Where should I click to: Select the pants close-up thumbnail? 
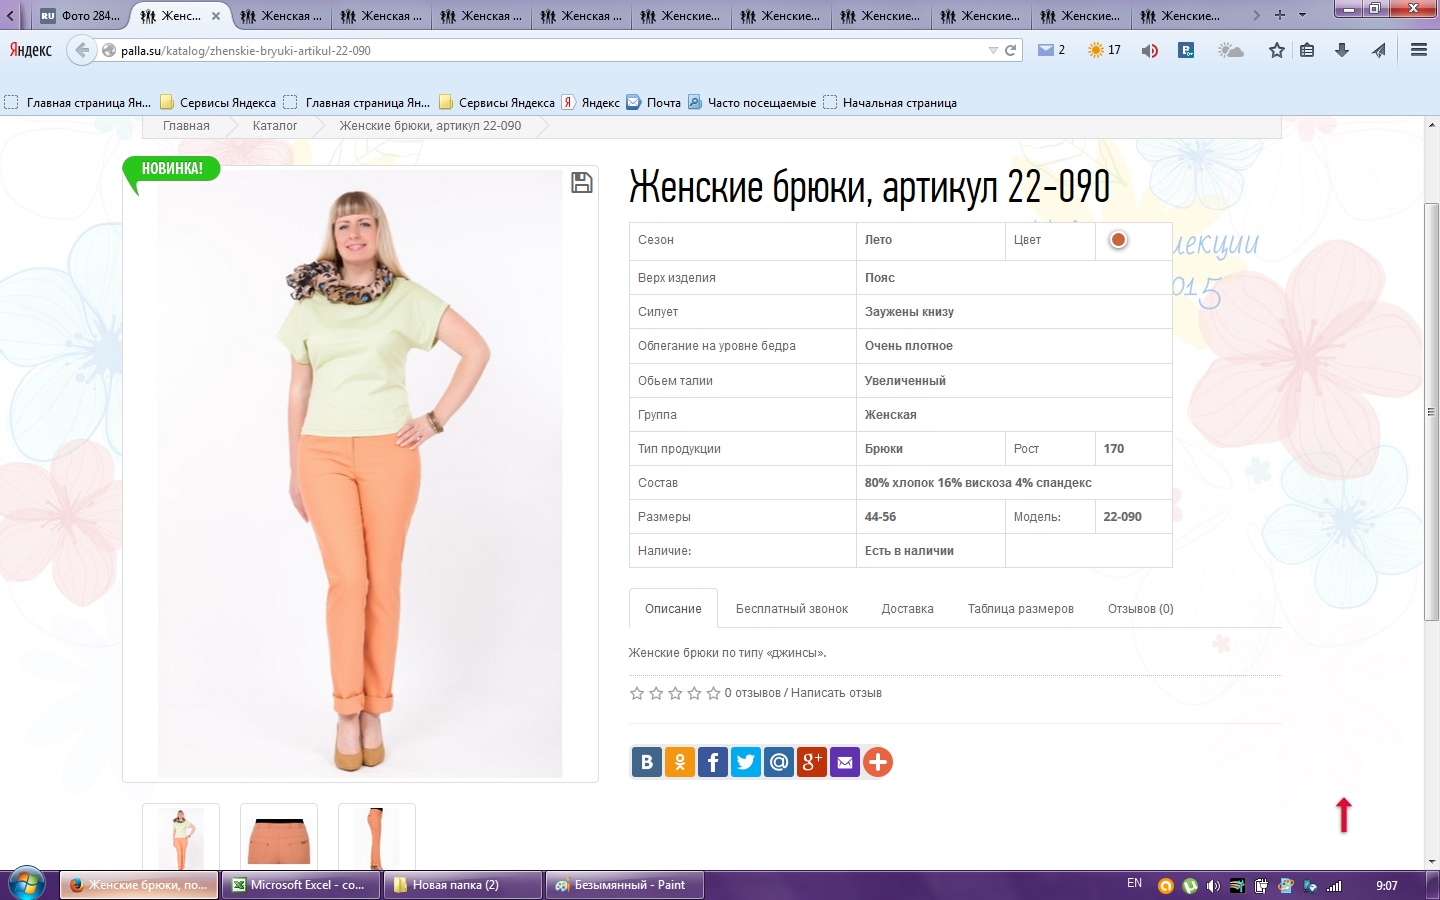tap(279, 838)
